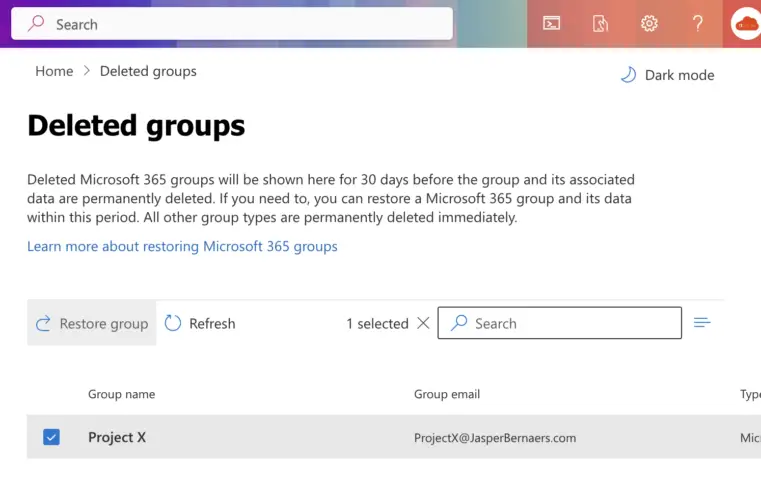
Task: Sort by Group email column header
Action: coord(447,394)
